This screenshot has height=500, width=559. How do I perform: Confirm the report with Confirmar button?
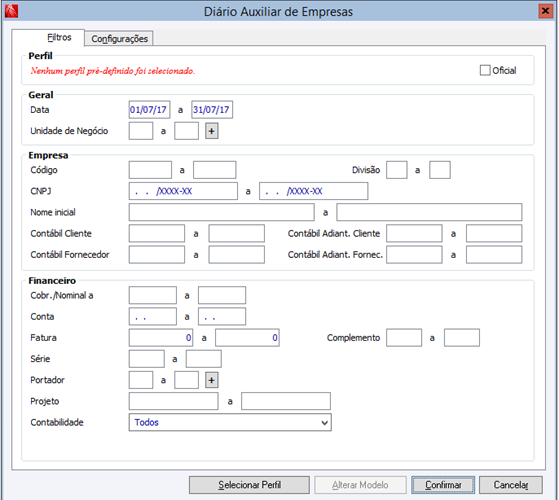click(443, 485)
